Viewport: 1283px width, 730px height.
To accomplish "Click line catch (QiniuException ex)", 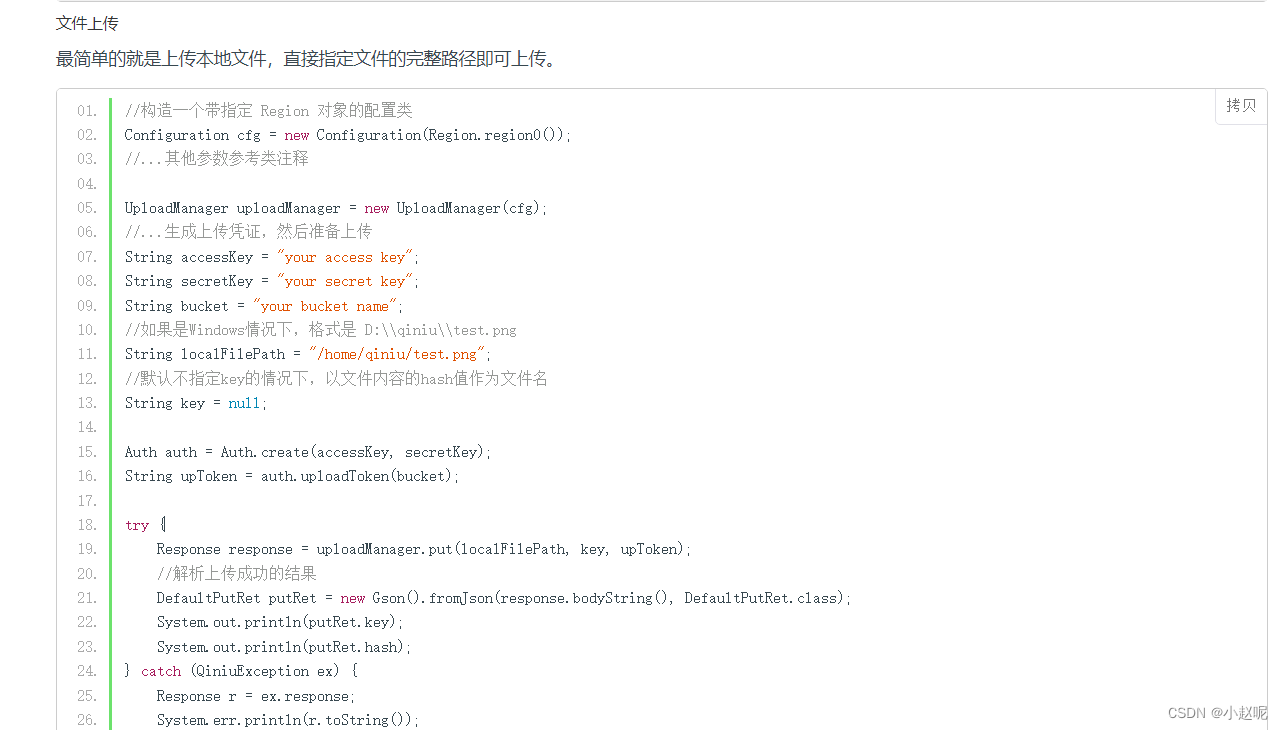I will click(x=241, y=671).
